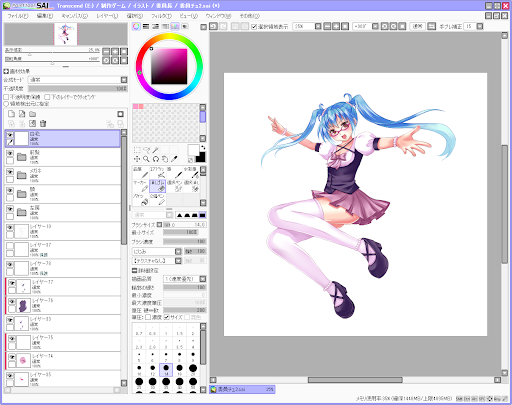Select the rotate view tool
The image size is (512, 405).
[156, 159]
